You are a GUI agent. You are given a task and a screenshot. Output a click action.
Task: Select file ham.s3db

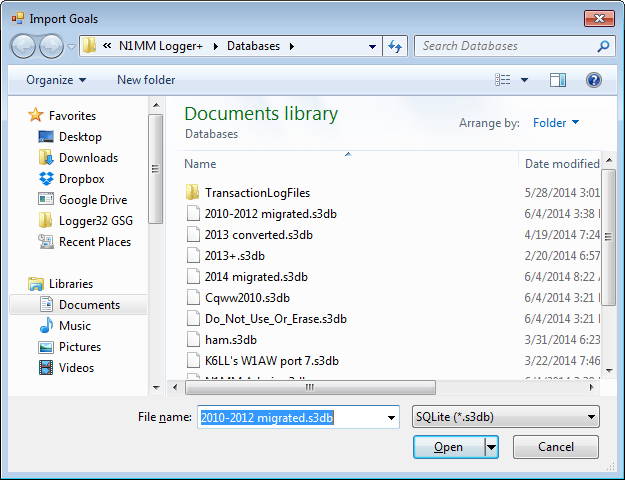[231, 340]
